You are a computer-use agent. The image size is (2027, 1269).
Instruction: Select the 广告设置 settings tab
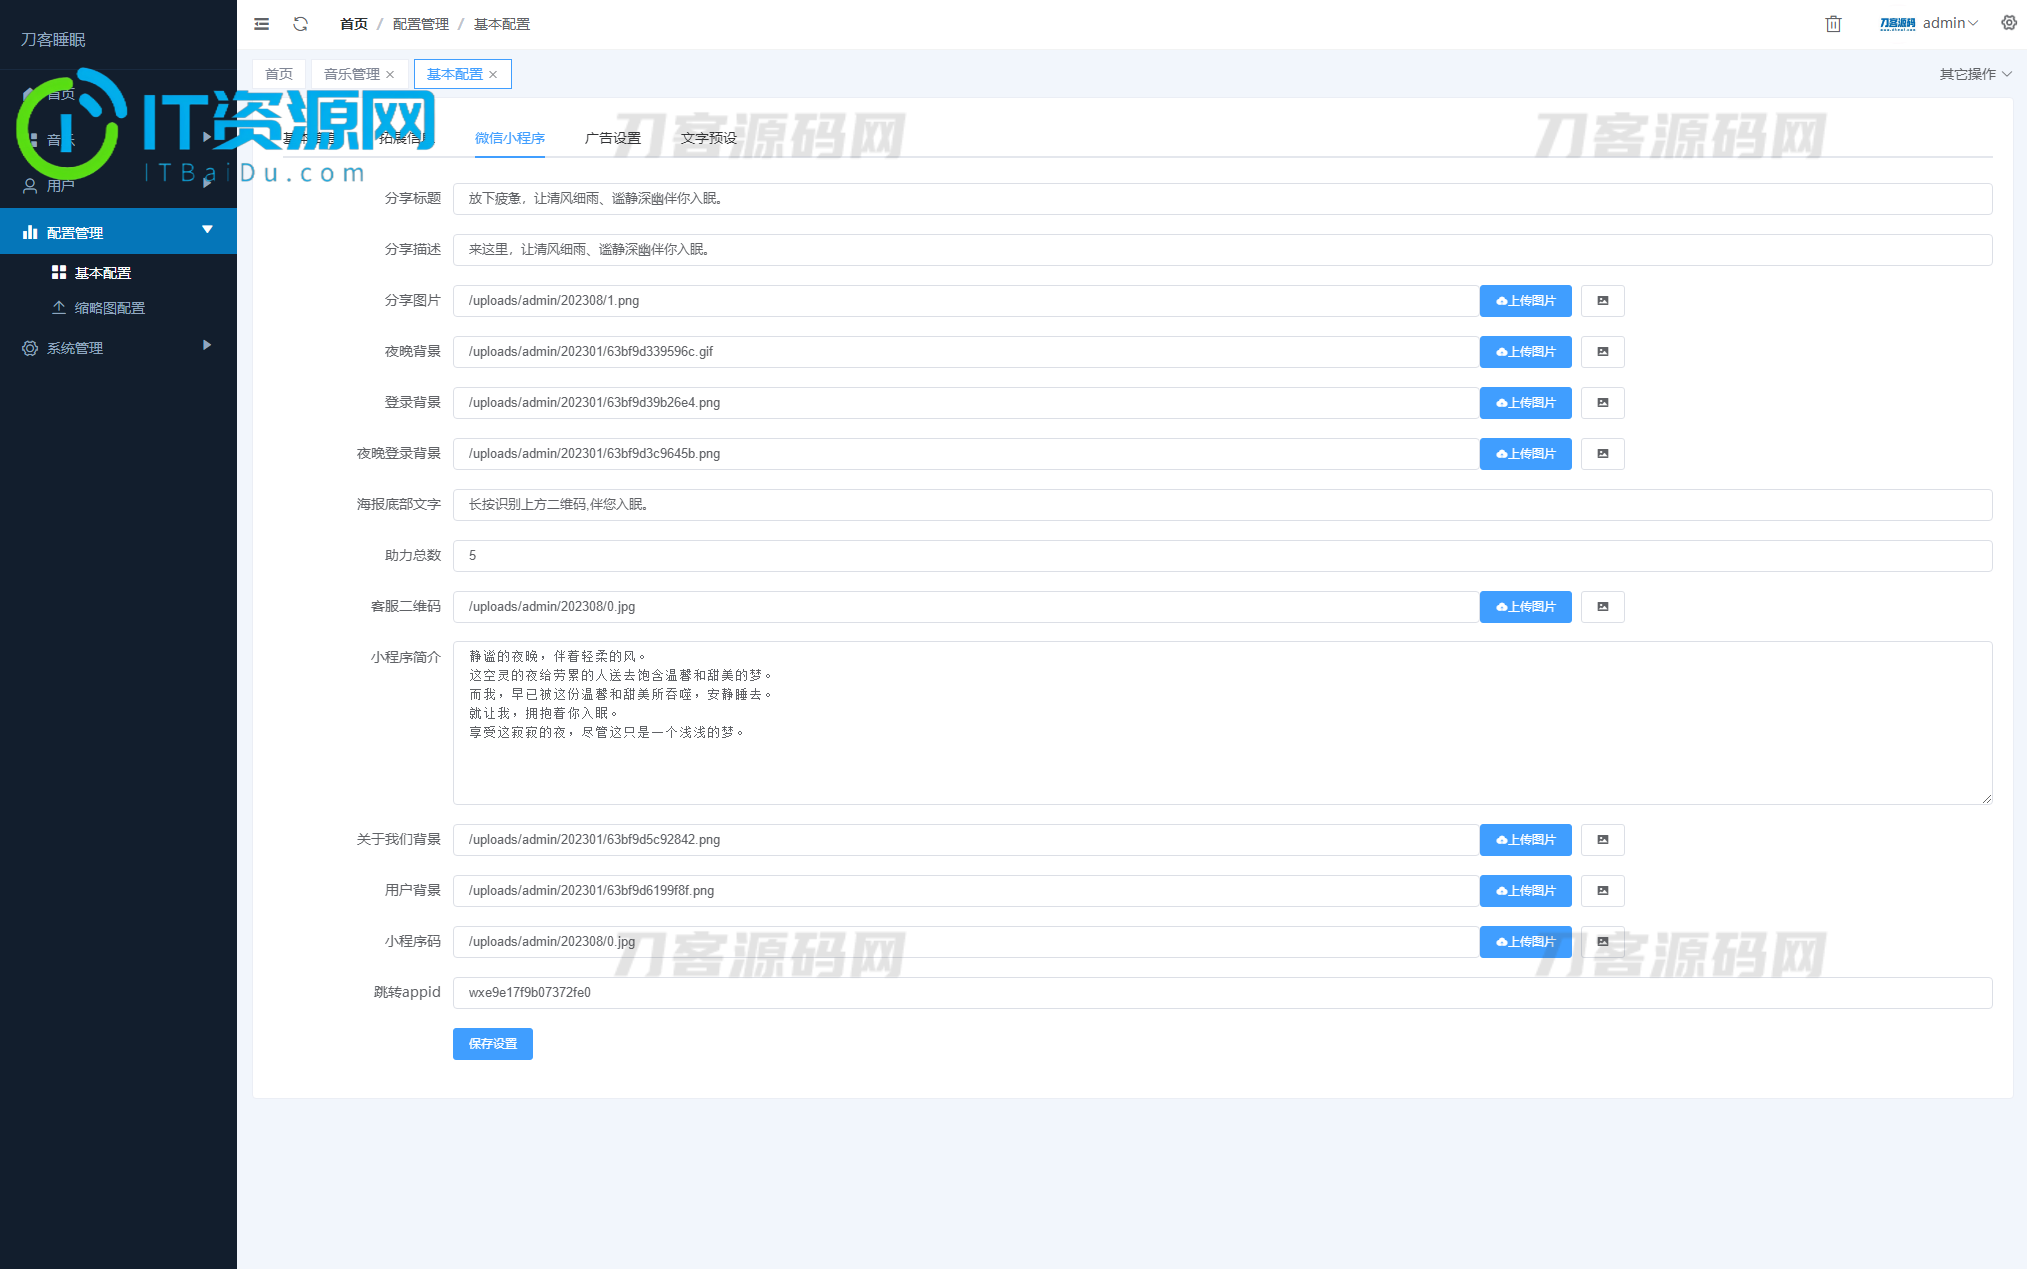click(x=613, y=138)
